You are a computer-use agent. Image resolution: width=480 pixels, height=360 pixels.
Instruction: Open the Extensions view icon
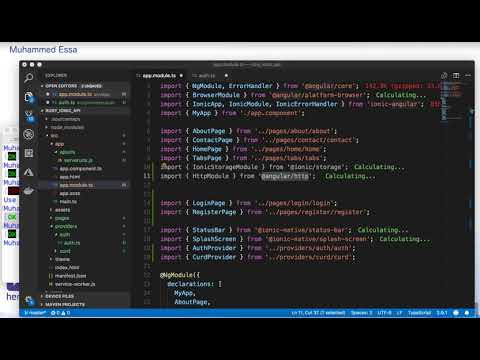pyautogui.click(x=29, y=153)
